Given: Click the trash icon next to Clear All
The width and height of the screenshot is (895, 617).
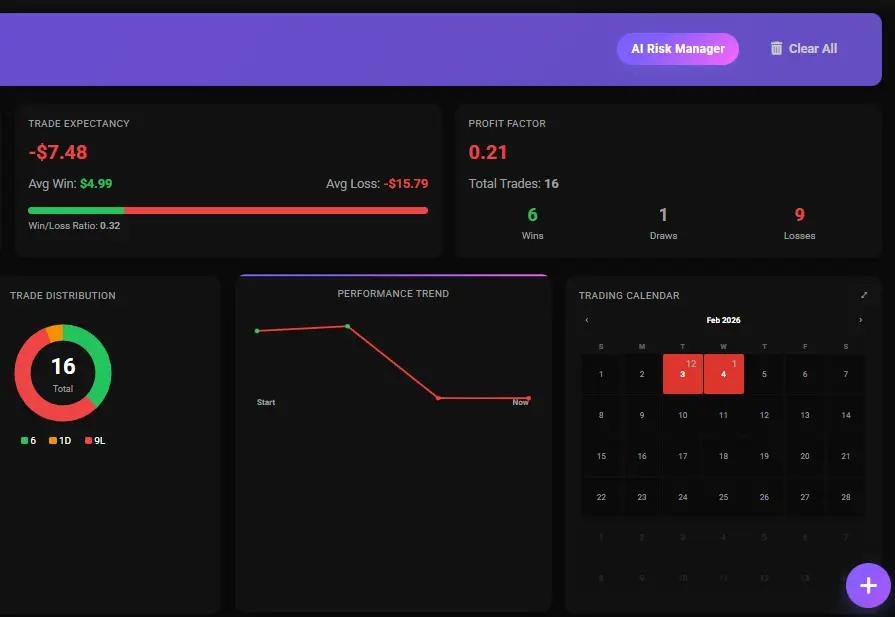Looking at the screenshot, I should pyautogui.click(x=777, y=48).
